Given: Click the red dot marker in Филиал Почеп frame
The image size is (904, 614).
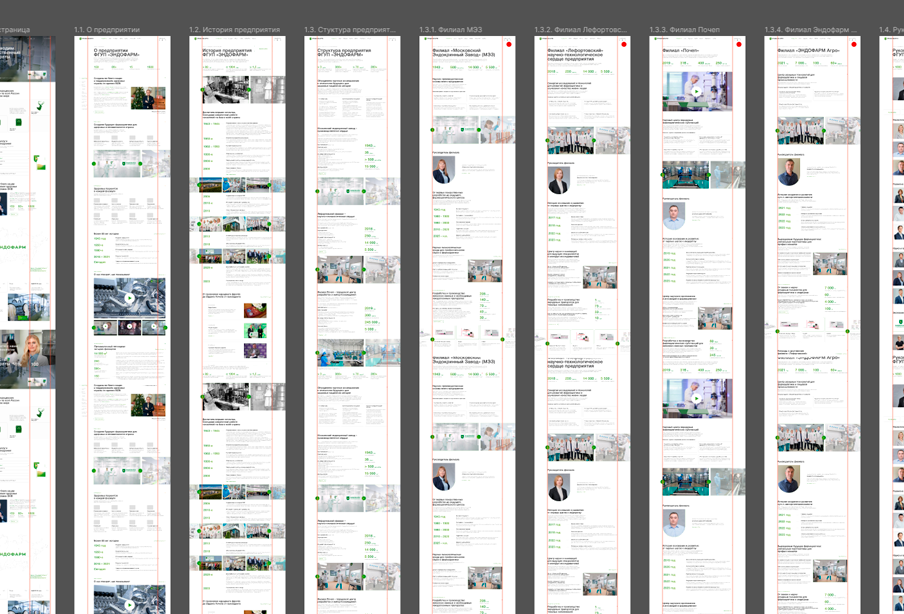Looking at the screenshot, I should tap(740, 45).
